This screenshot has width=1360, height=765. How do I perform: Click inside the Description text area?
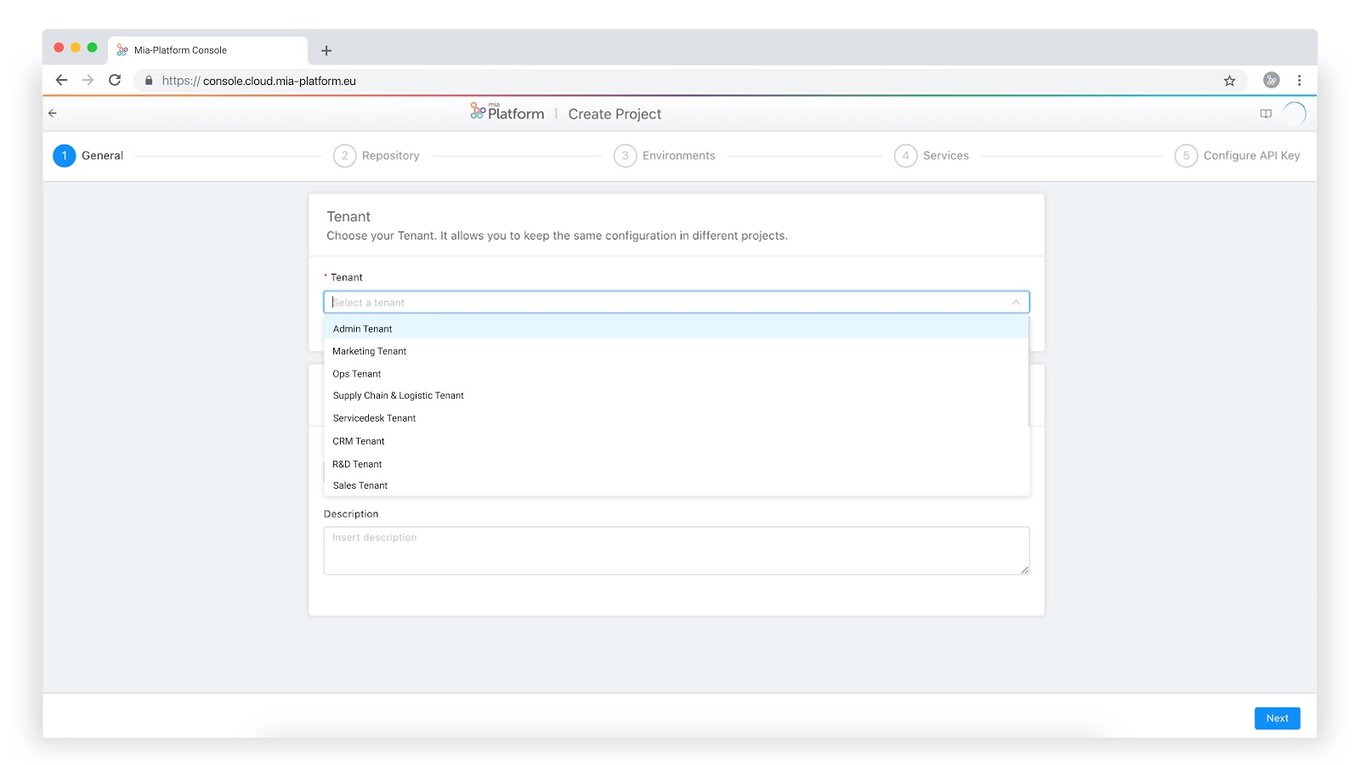click(x=676, y=550)
